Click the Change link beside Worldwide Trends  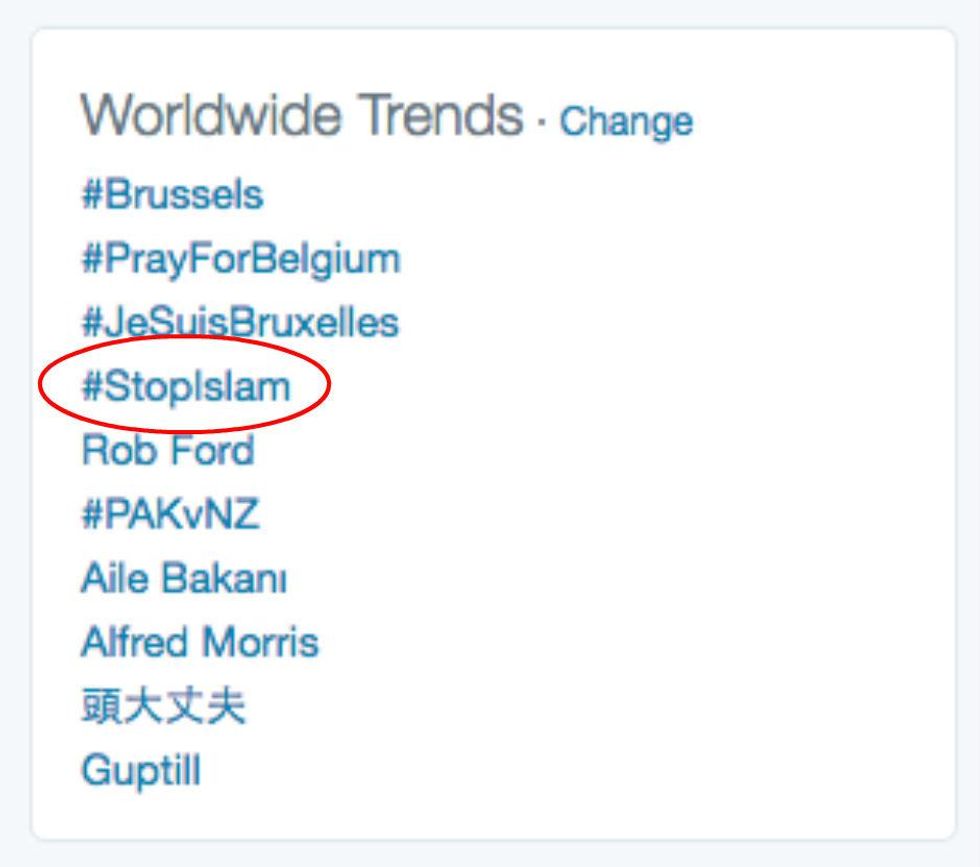coord(626,121)
